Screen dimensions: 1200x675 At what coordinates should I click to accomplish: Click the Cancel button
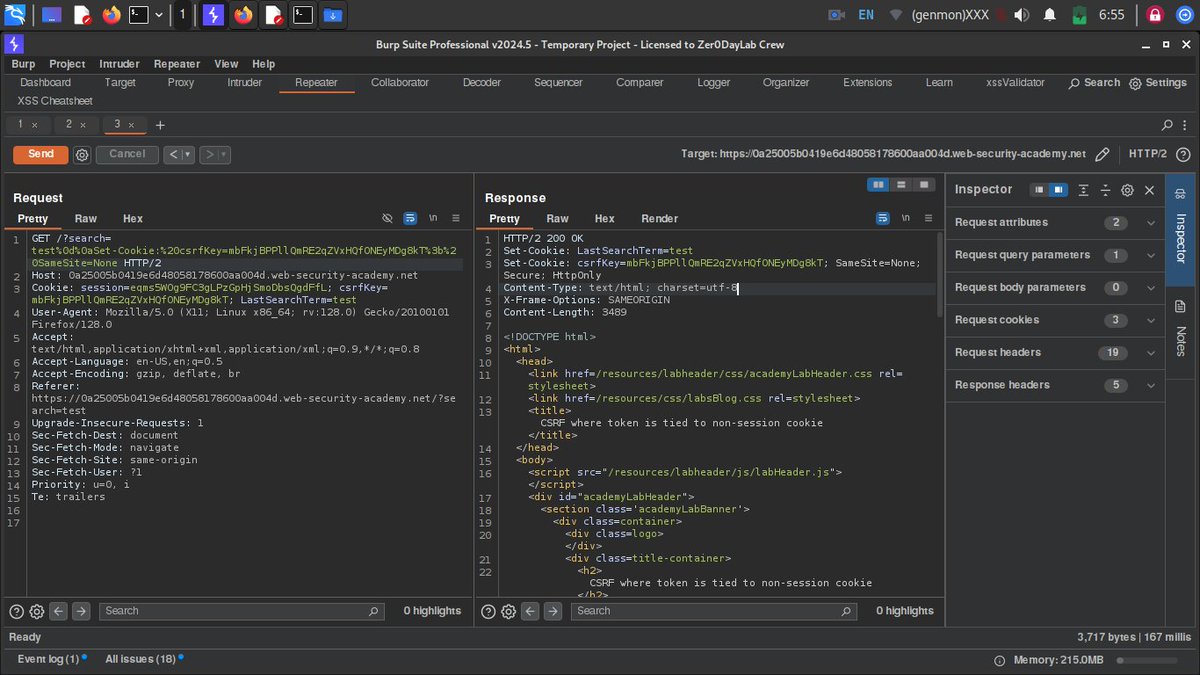[127, 154]
